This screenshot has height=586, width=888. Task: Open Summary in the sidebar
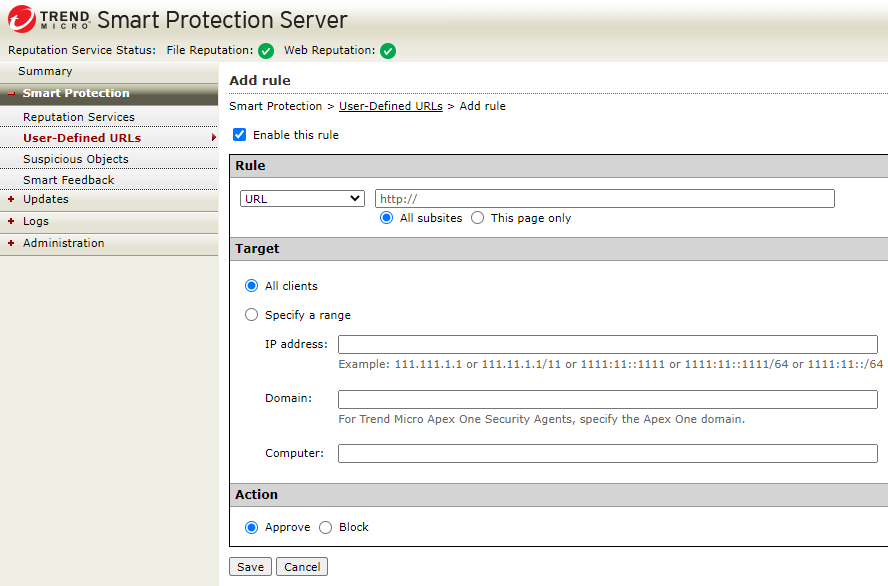point(45,72)
